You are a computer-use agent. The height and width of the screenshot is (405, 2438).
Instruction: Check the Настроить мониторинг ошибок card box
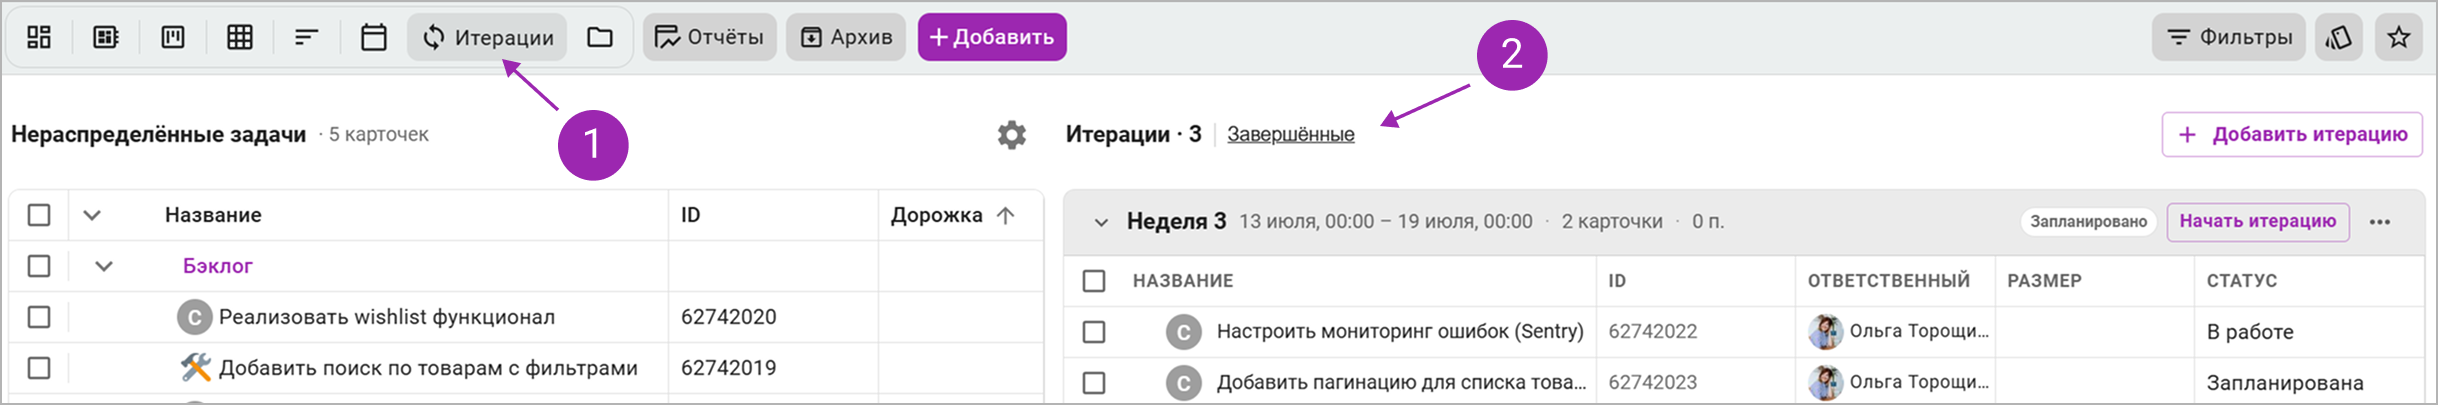click(x=1094, y=331)
